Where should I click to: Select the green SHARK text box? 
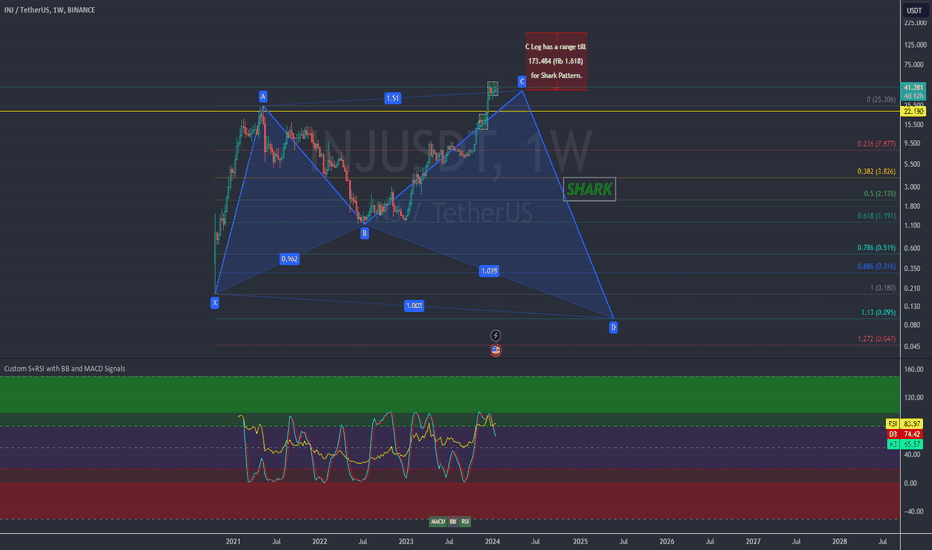click(589, 189)
